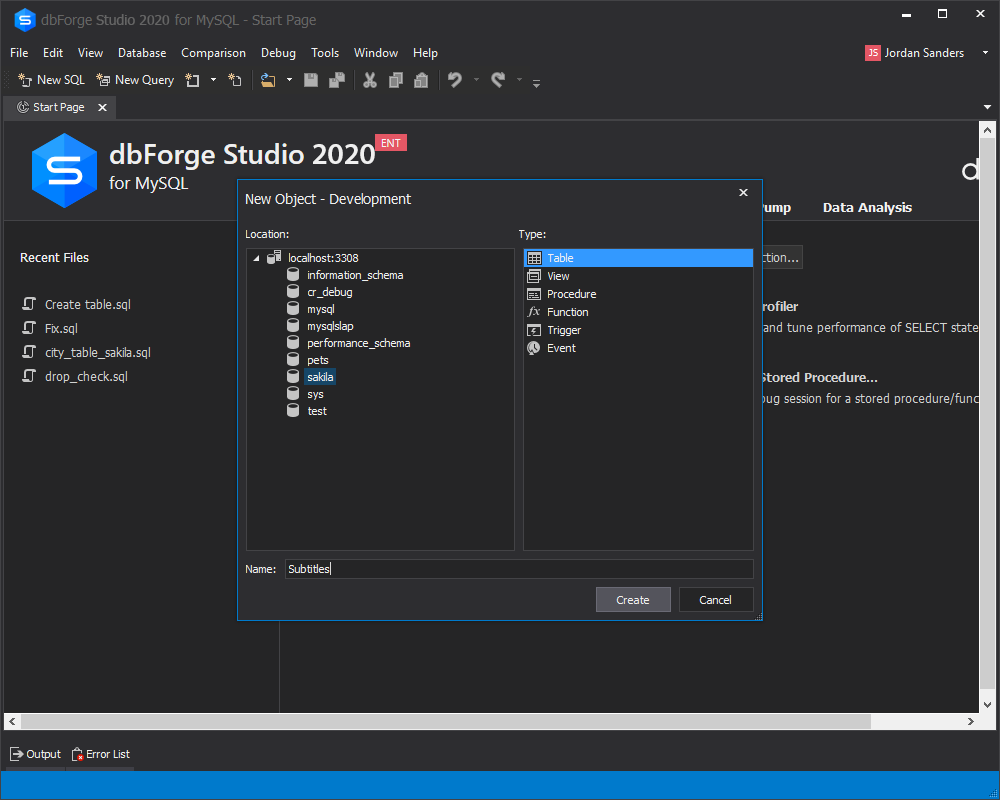Click the Paste clipboard icon
Image resolution: width=1000 pixels, height=800 pixels.
tap(421, 80)
